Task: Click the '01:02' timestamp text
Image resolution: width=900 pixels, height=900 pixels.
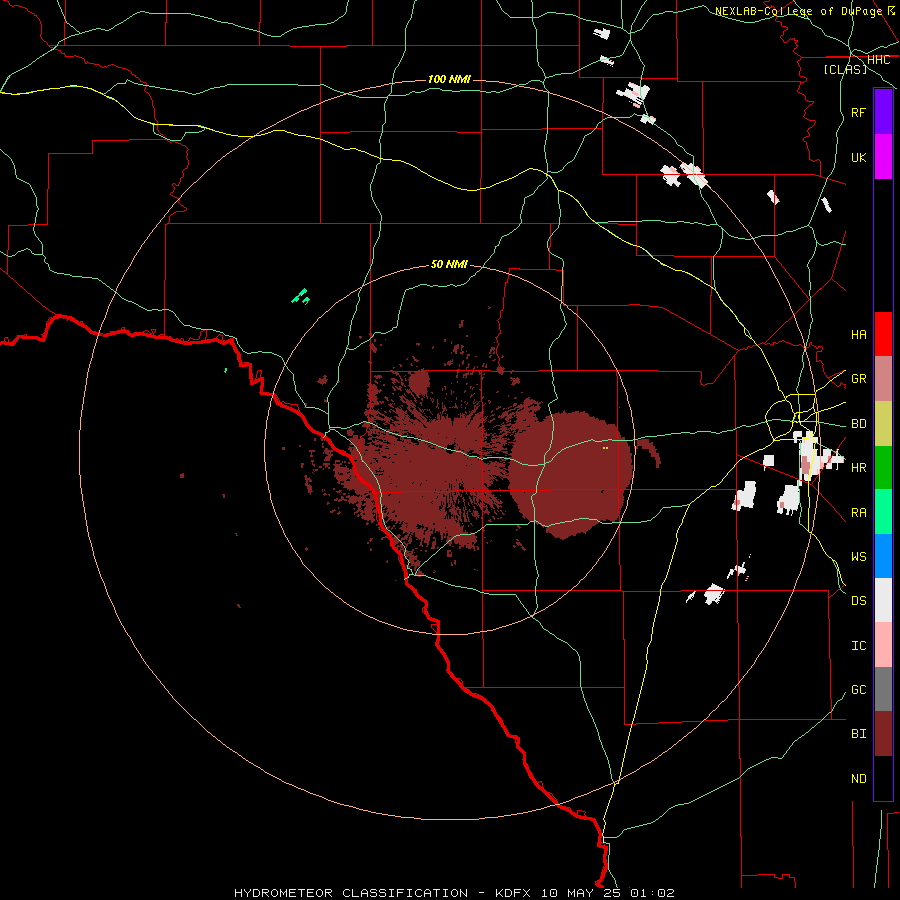Action: pos(653,893)
